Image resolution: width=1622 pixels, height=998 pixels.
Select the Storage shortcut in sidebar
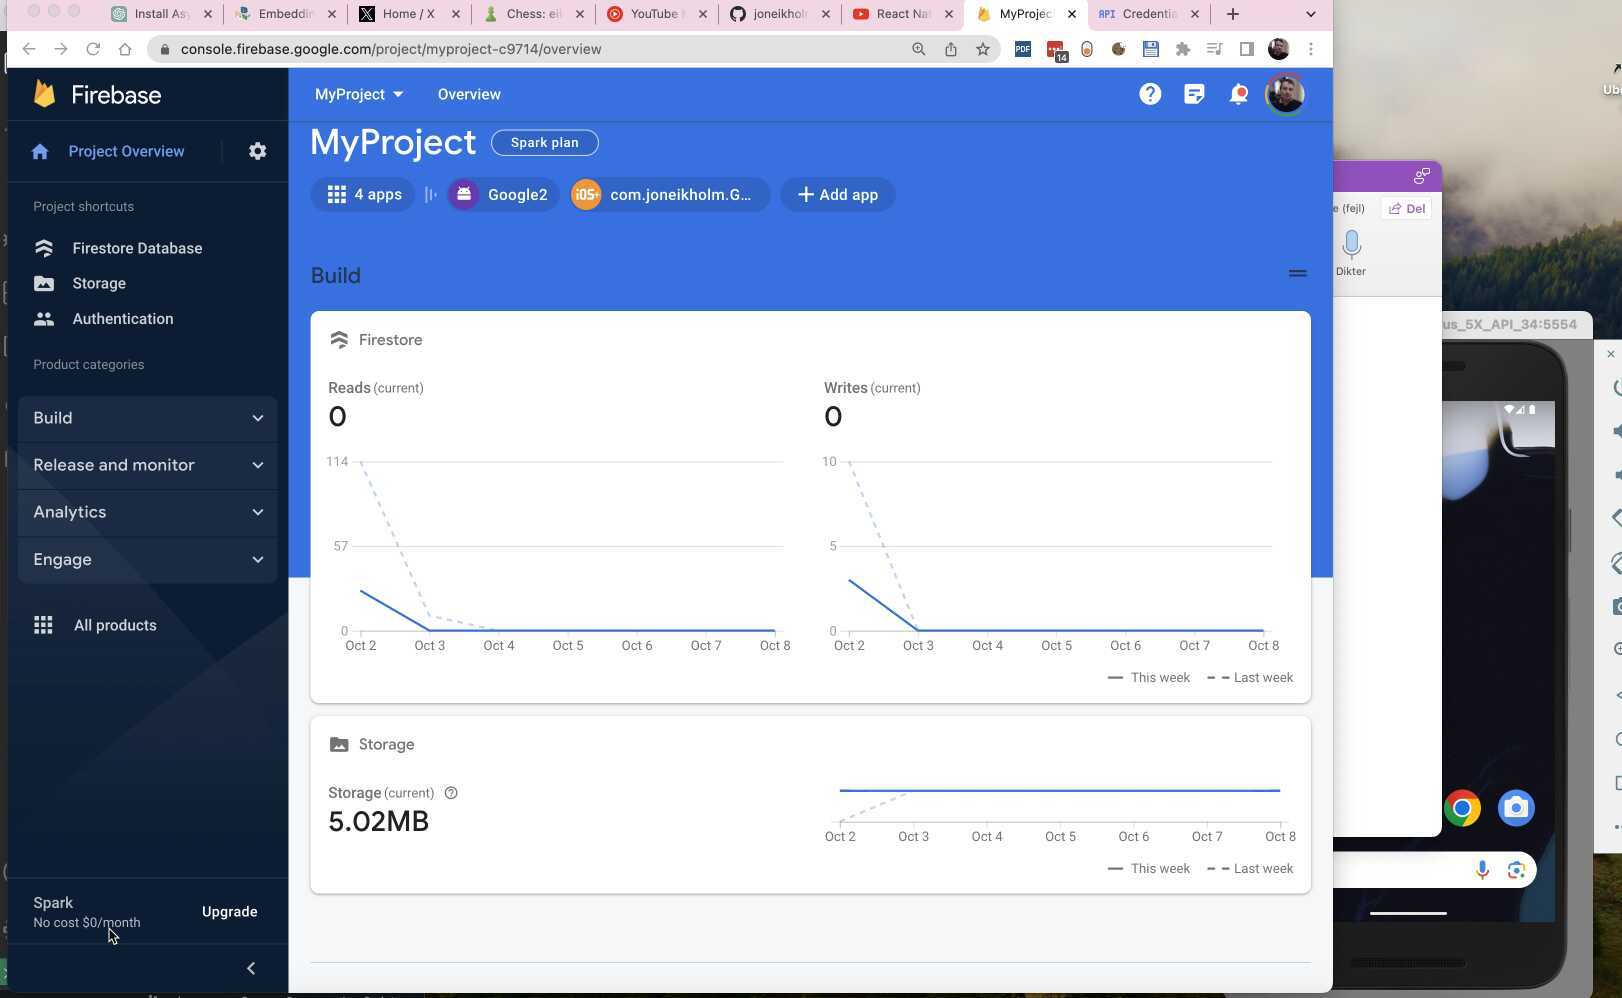coord(98,283)
